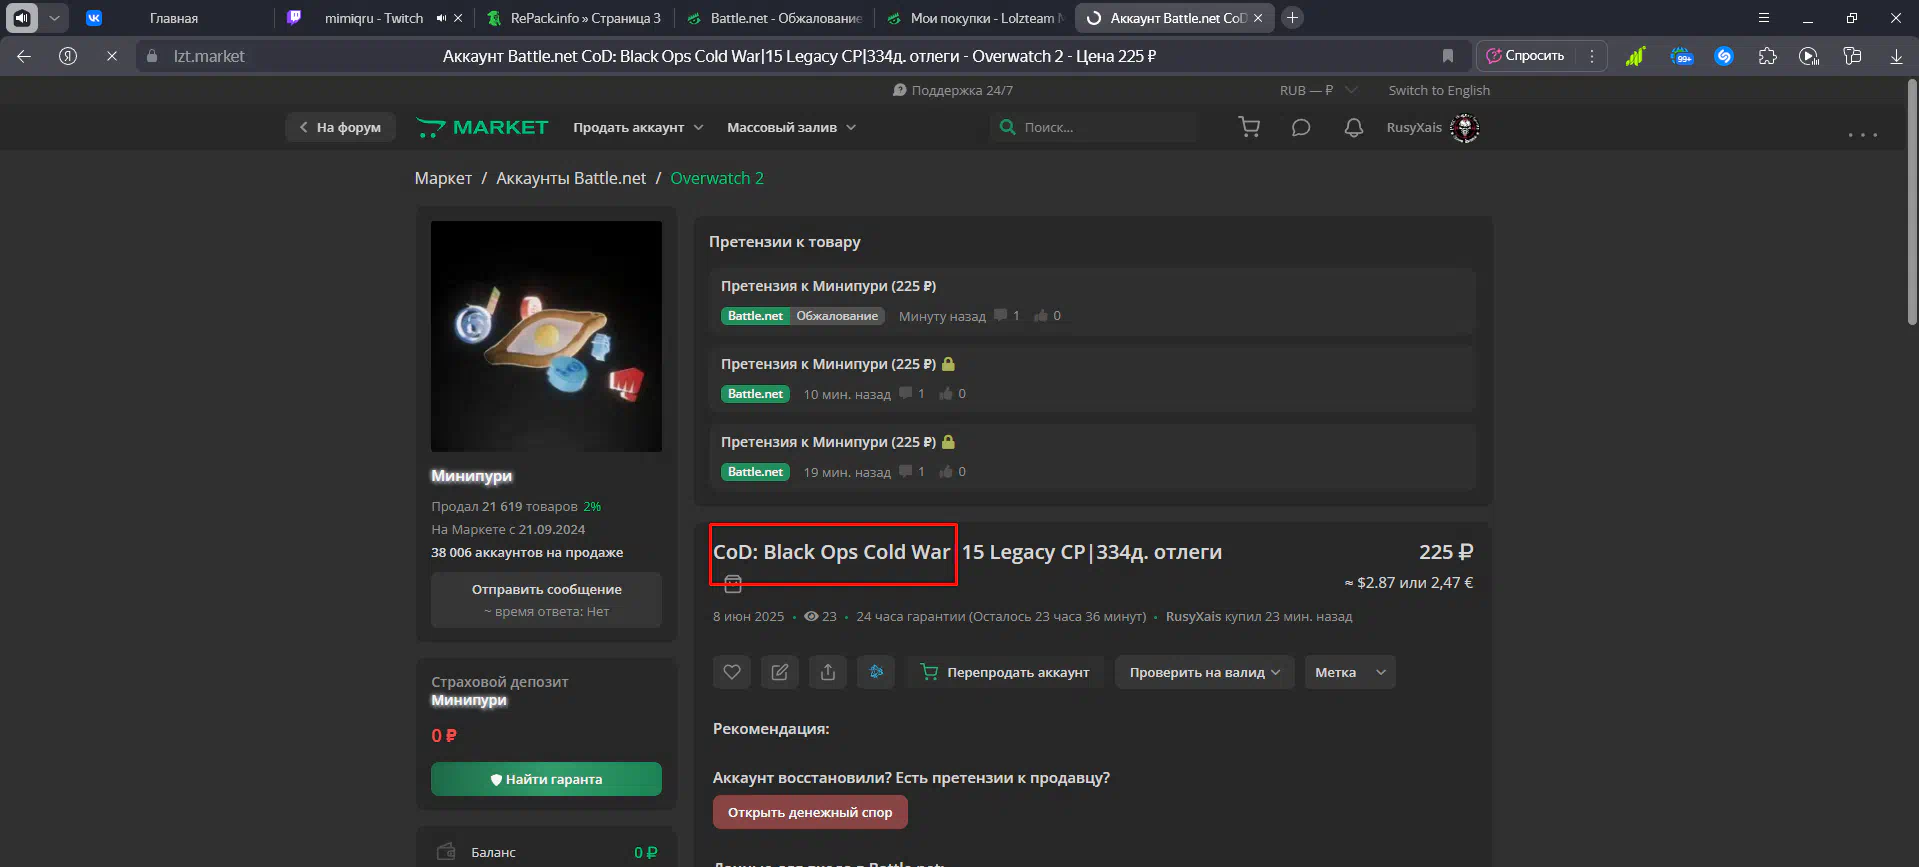Open the Shazam extension icon
The height and width of the screenshot is (867, 1919).
click(1723, 56)
